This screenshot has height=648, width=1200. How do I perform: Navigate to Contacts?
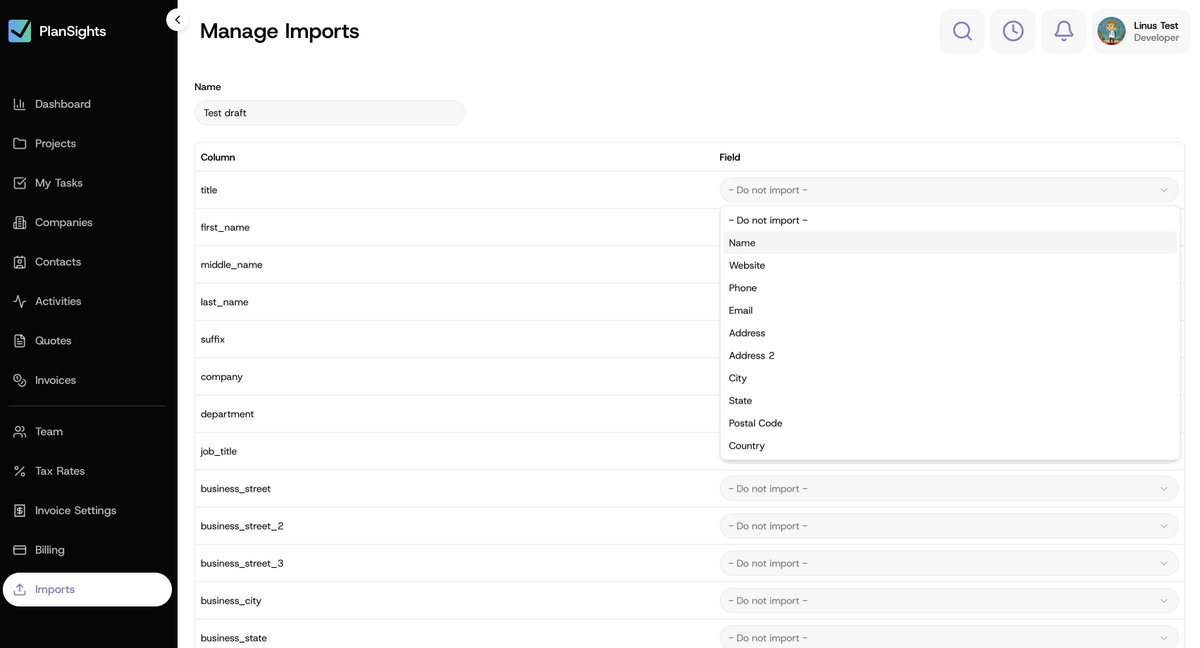pos(87,262)
